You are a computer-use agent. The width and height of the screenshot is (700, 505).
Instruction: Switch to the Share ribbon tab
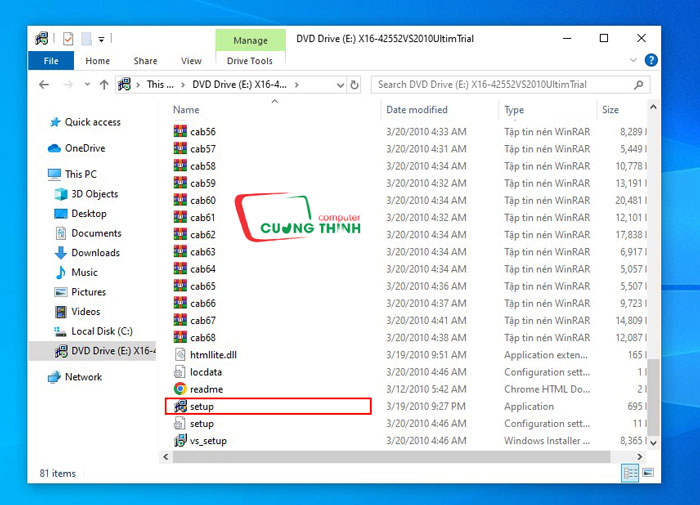point(145,61)
